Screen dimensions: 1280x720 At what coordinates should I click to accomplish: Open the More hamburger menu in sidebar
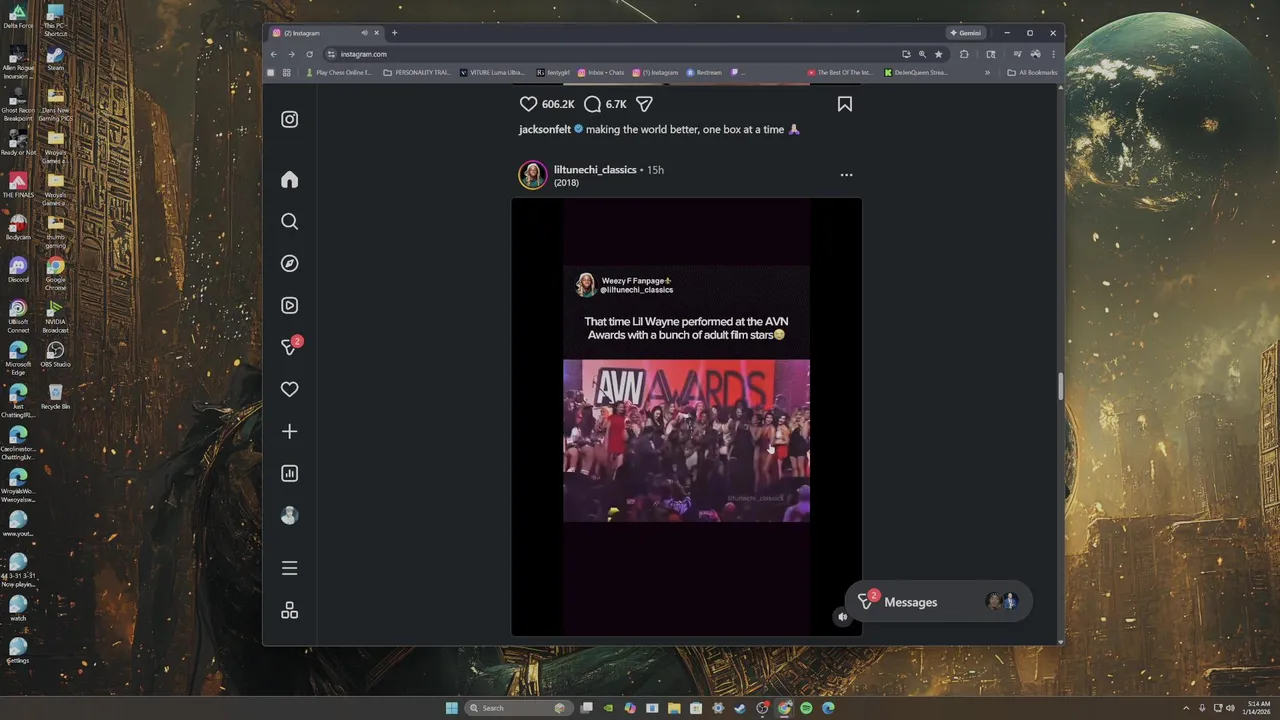[289, 569]
